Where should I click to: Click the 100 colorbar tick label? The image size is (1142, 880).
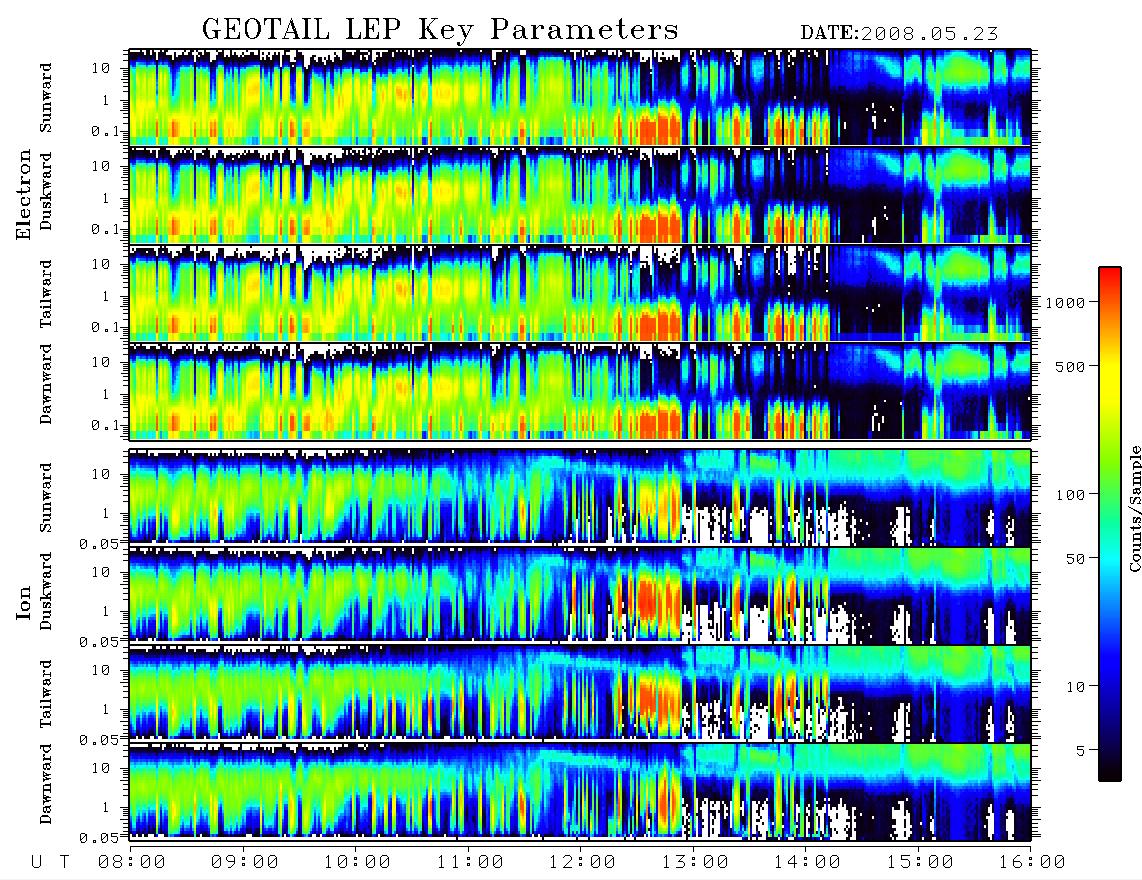point(1070,495)
